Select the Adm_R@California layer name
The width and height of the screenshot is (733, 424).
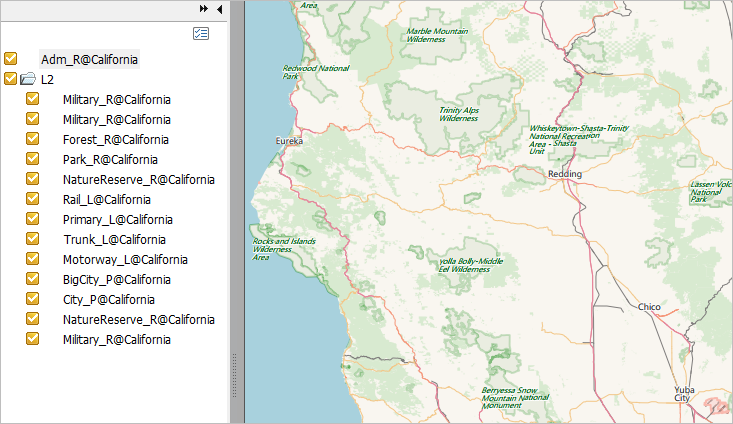click(x=89, y=59)
